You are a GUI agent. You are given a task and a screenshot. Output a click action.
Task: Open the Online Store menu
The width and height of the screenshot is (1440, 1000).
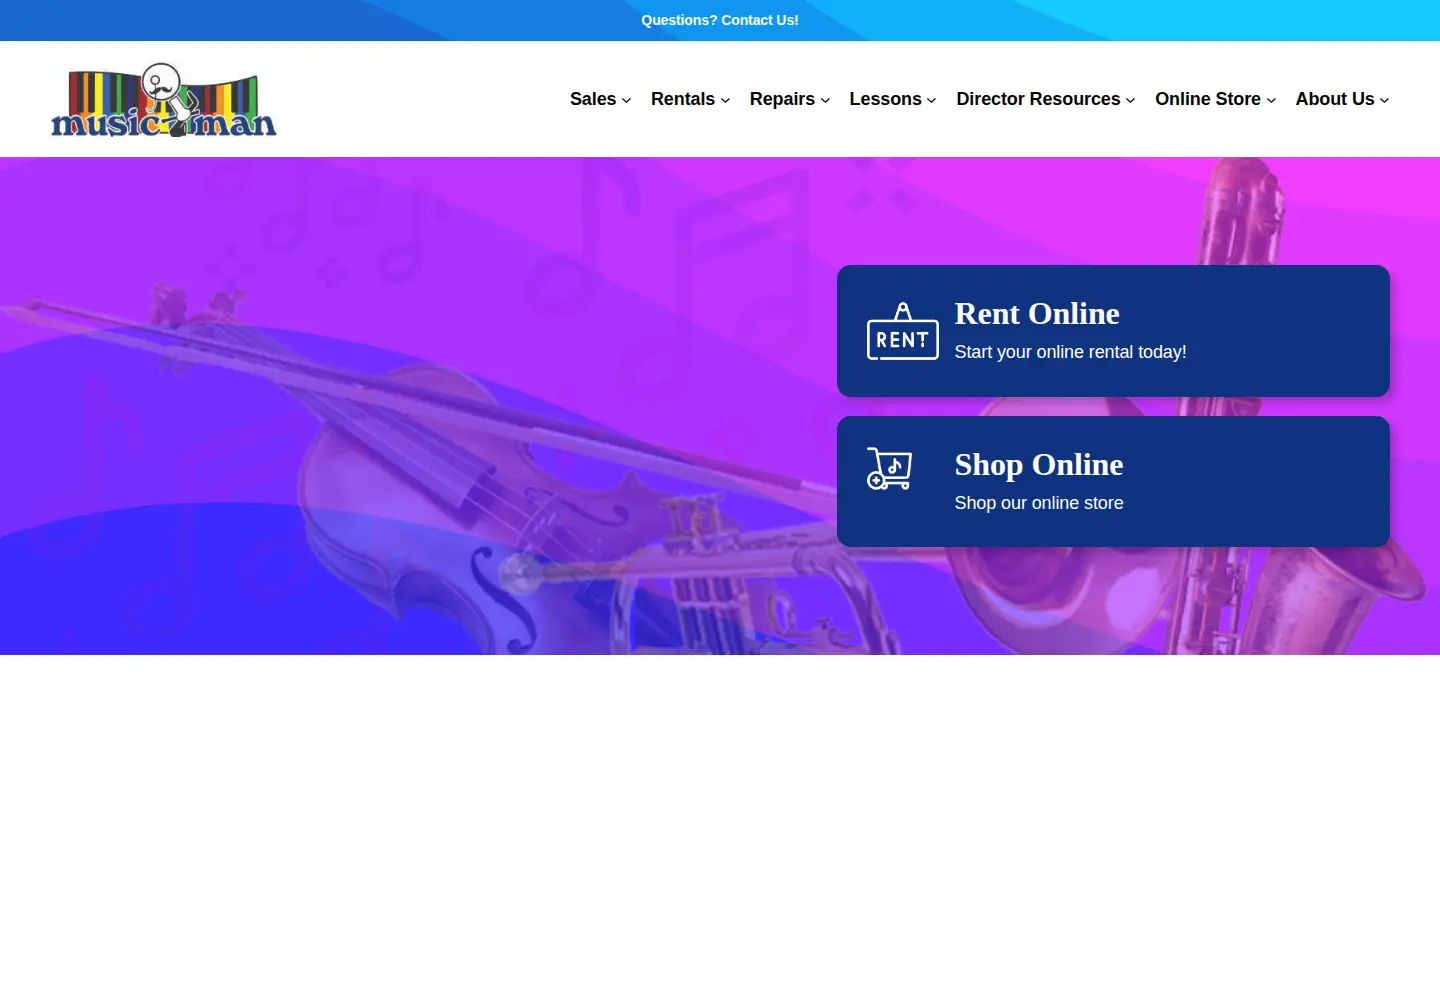[1208, 99]
